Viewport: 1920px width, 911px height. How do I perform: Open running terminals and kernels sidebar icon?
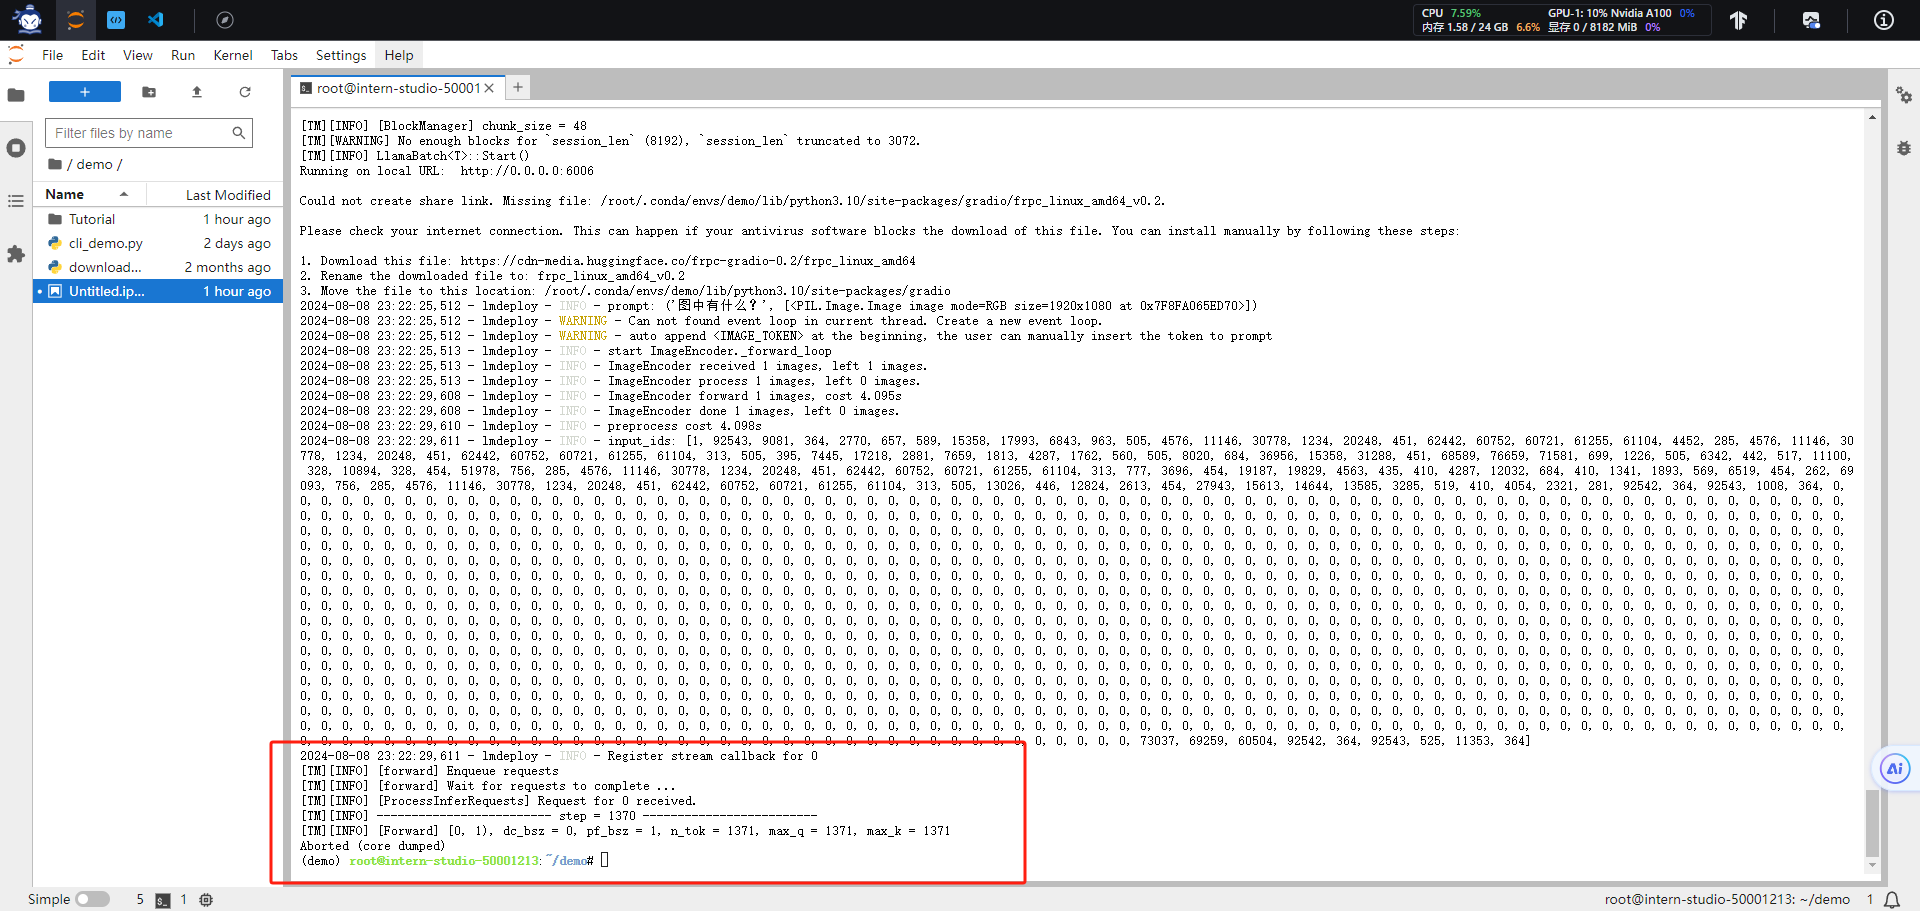pos(16,148)
